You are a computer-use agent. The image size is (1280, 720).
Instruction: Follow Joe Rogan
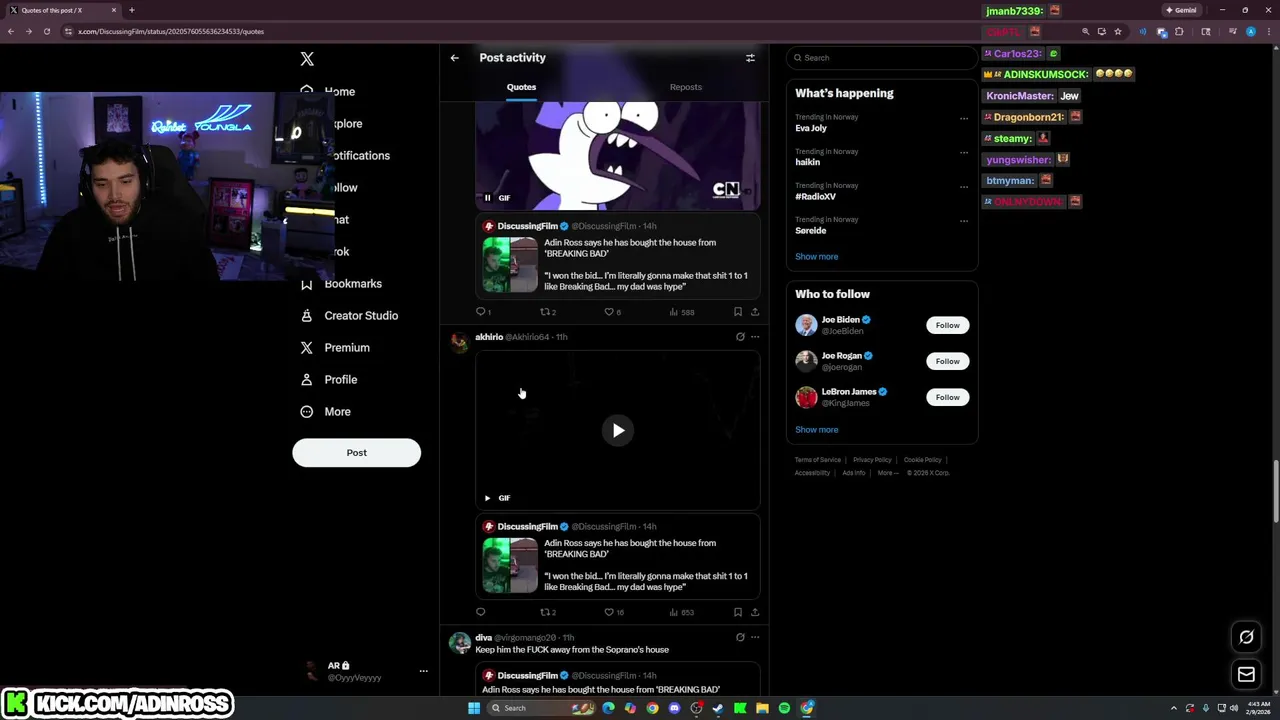click(947, 361)
